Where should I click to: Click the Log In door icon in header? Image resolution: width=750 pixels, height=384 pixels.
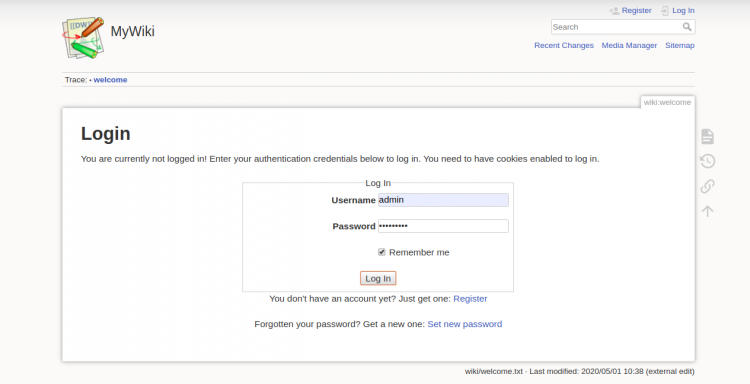tap(665, 11)
